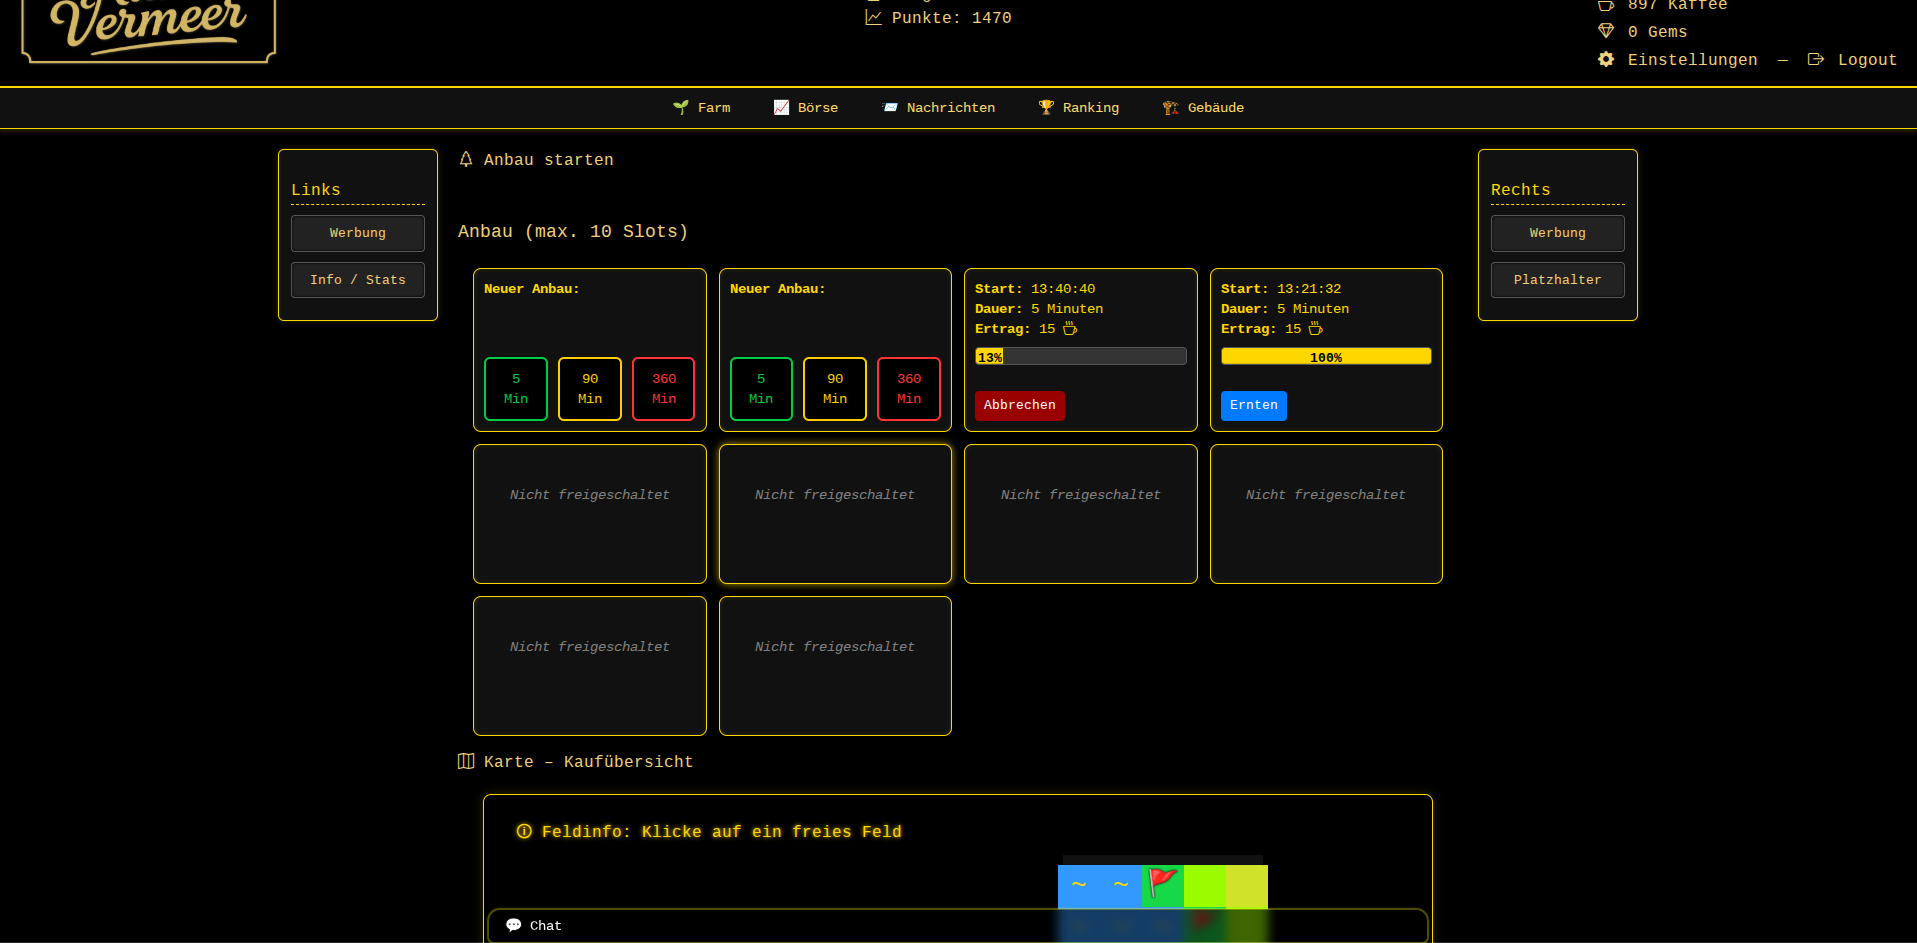Click the 13% progress bar
The width and height of the screenshot is (1917, 943).
(x=1080, y=356)
